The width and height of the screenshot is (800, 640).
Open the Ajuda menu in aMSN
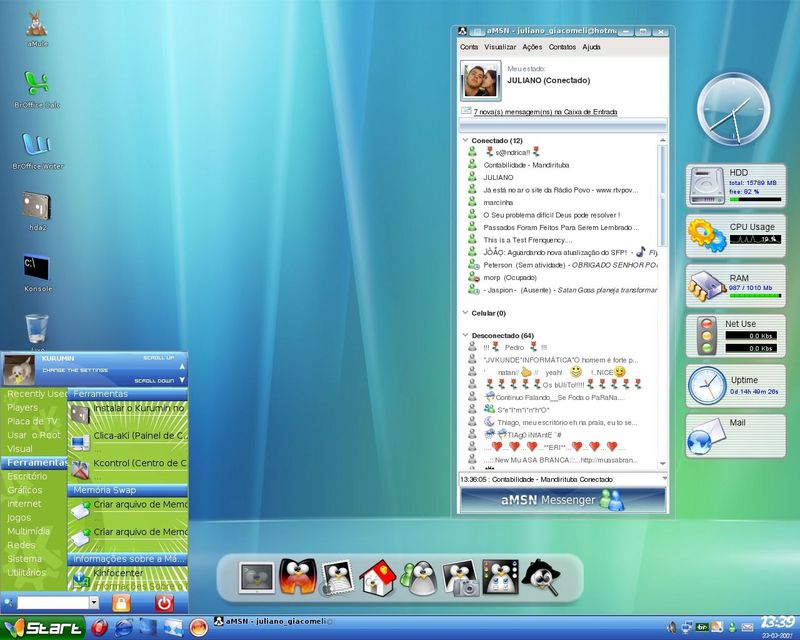pyautogui.click(x=591, y=47)
